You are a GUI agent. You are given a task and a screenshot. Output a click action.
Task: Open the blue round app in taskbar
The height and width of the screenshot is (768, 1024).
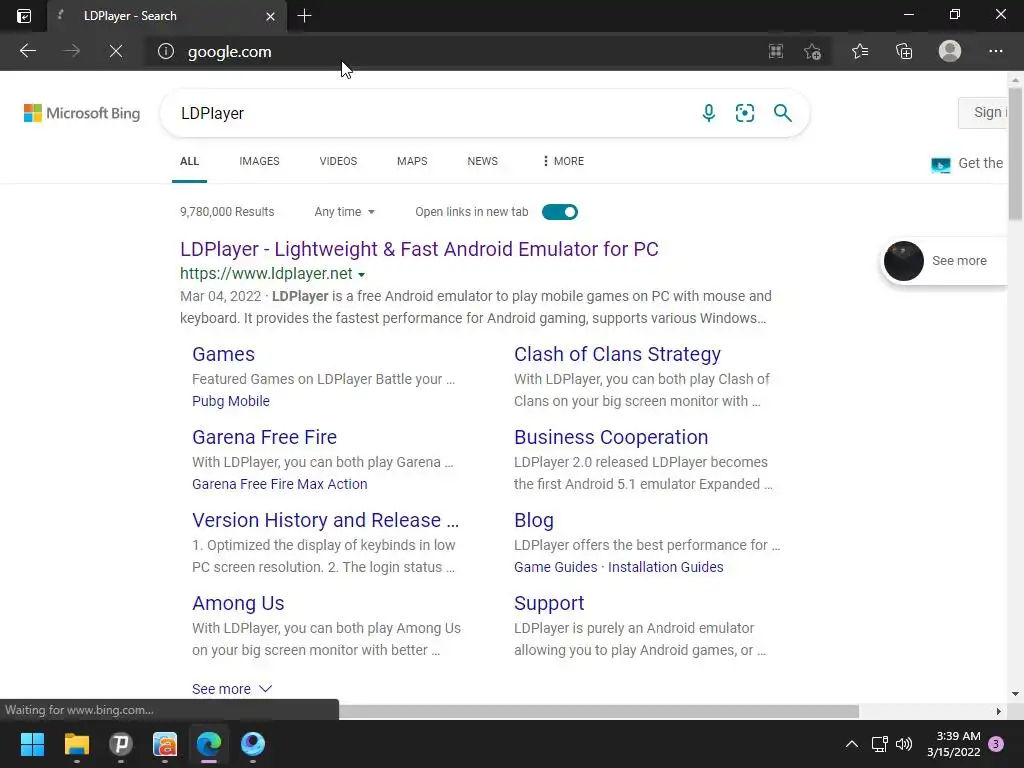point(253,744)
